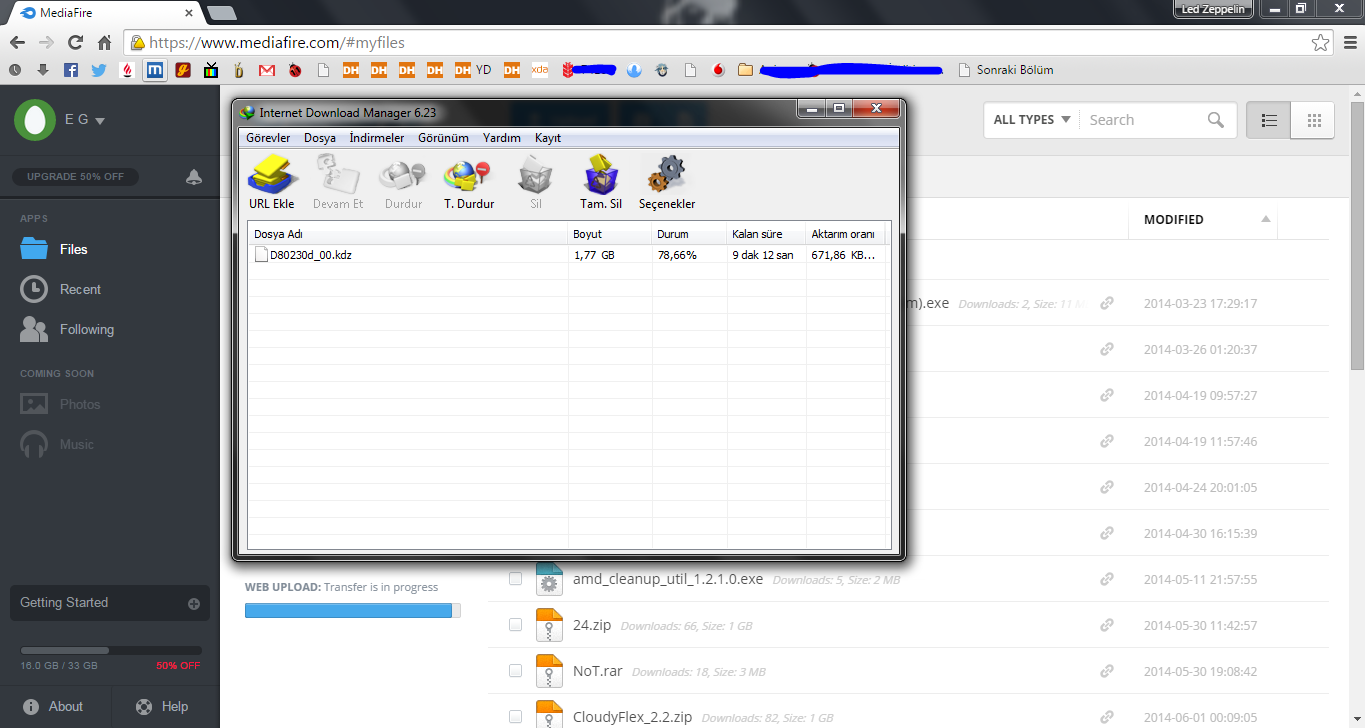1365x728 pixels.
Task: Click the web upload progress bar
Action: coord(353,610)
